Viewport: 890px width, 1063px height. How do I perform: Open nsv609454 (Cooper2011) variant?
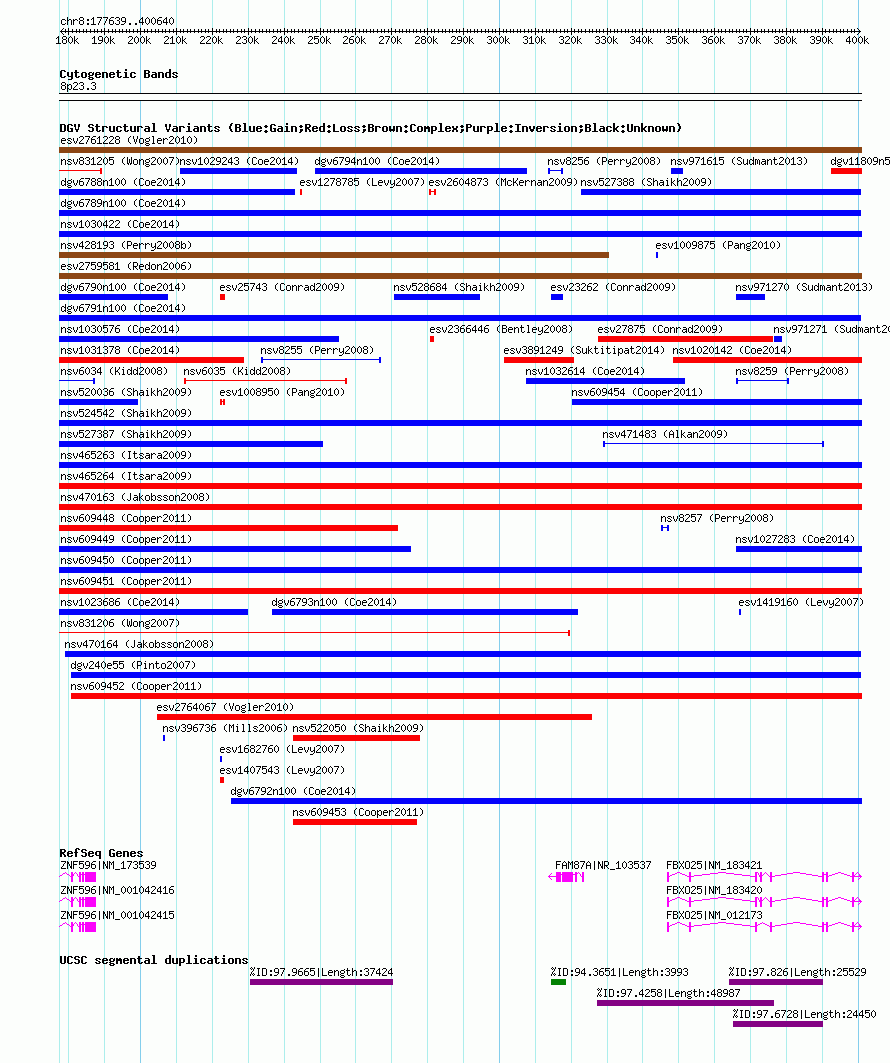[x=716, y=402]
